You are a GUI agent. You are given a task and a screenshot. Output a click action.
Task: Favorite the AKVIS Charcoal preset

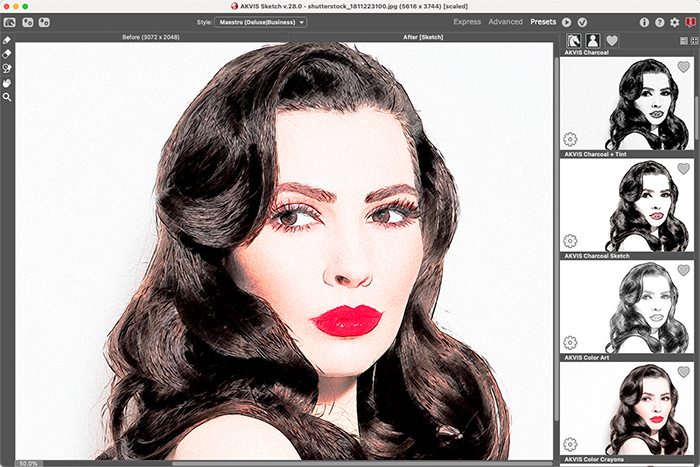tap(683, 67)
